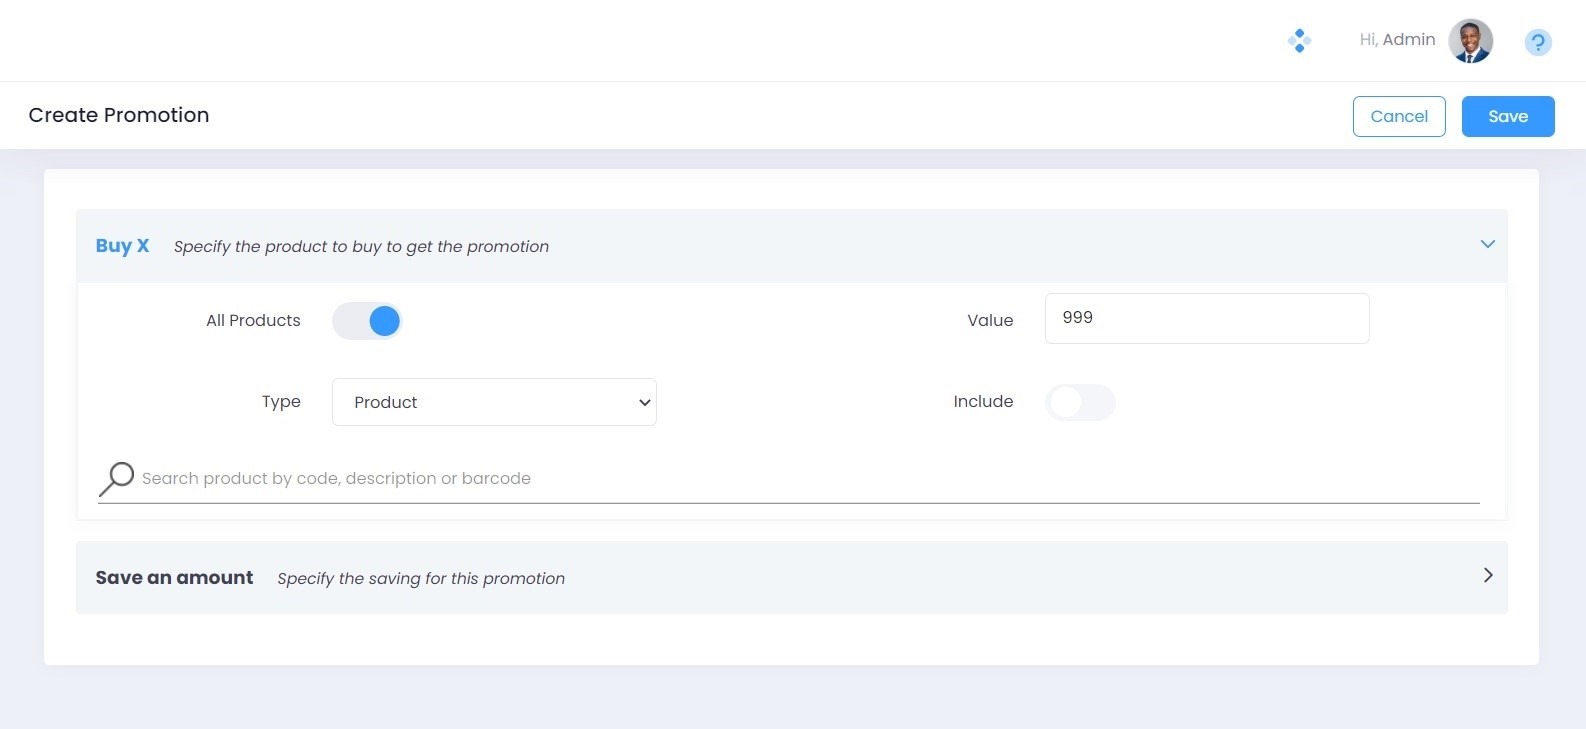Open the help question mark icon
The width and height of the screenshot is (1586, 729).
point(1537,42)
